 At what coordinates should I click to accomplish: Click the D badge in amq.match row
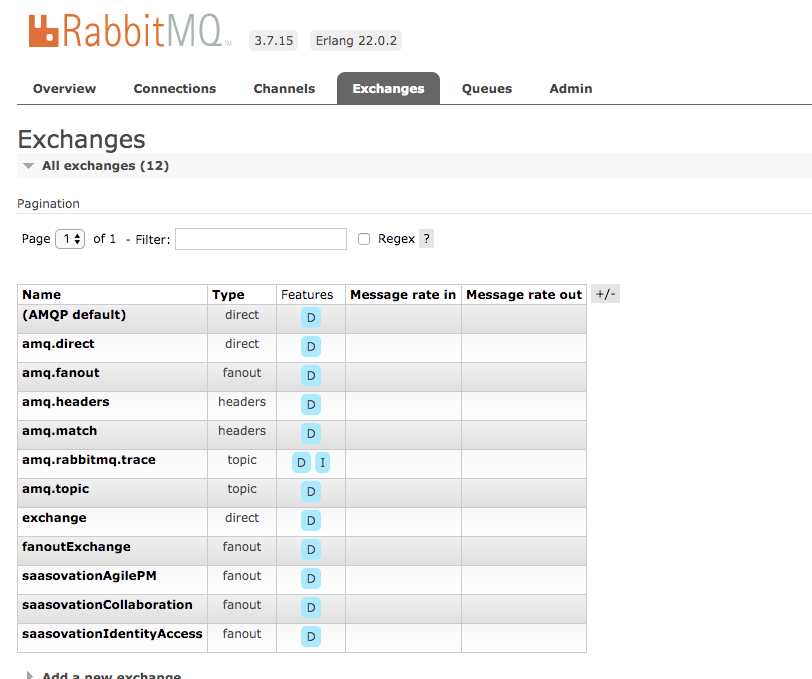click(311, 434)
